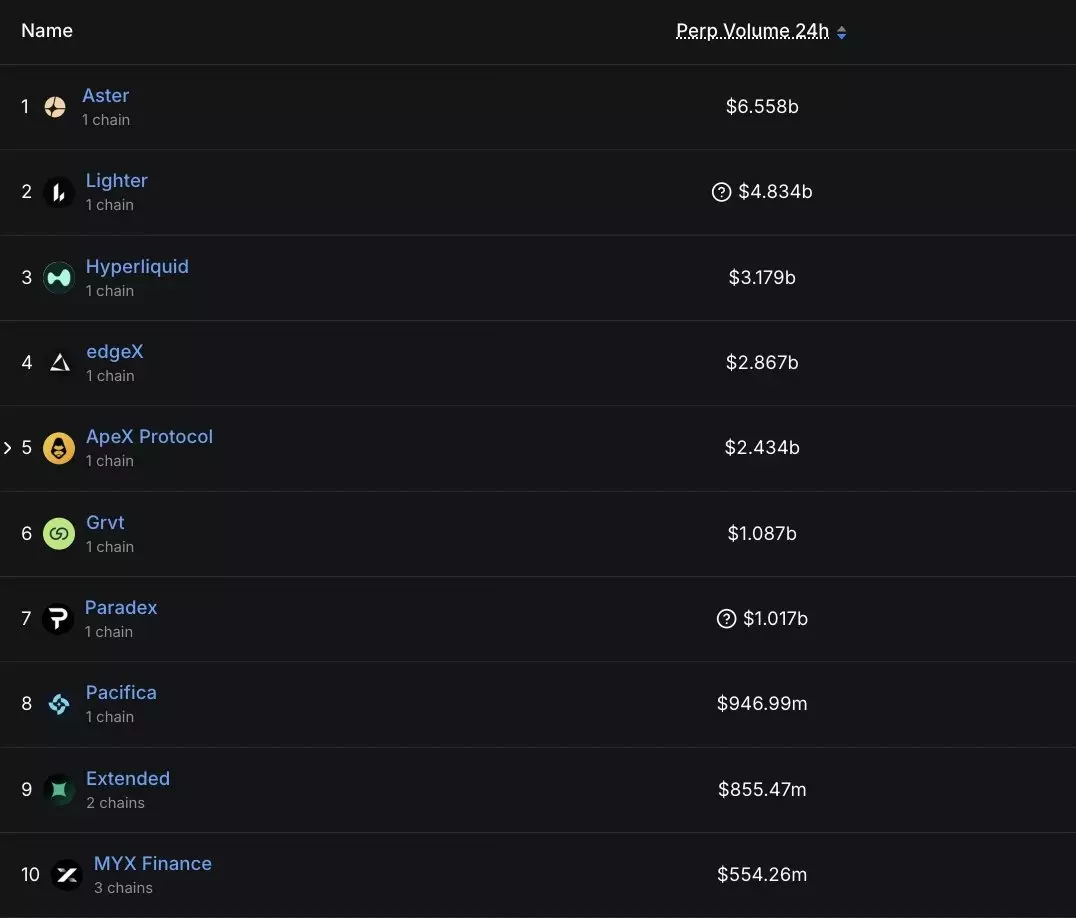1076x918 pixels.
Task: Open the Pacifica protocol link
Action: point(121,693)
